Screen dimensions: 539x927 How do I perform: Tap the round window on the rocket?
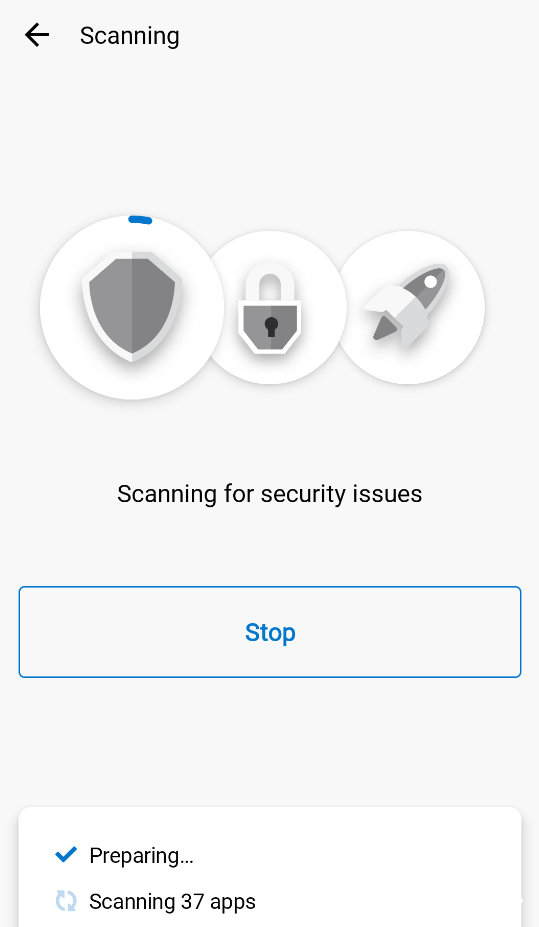[431, 281]
